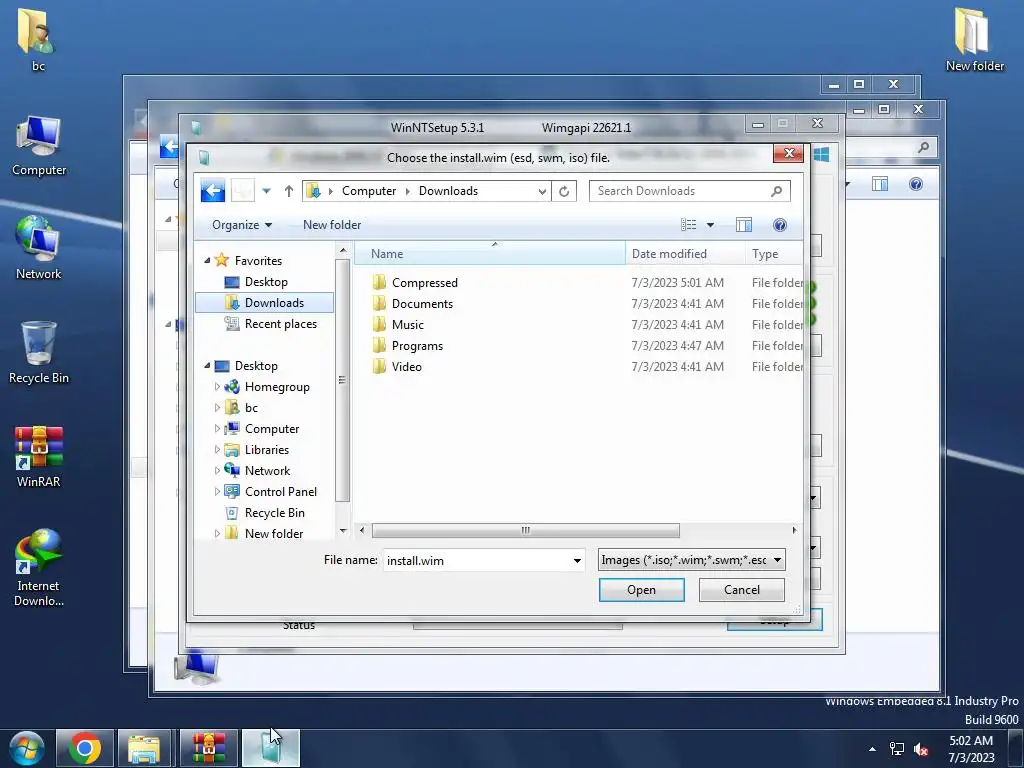
Task: Create a New folder from the toolbar
Action: pos(332,225)
